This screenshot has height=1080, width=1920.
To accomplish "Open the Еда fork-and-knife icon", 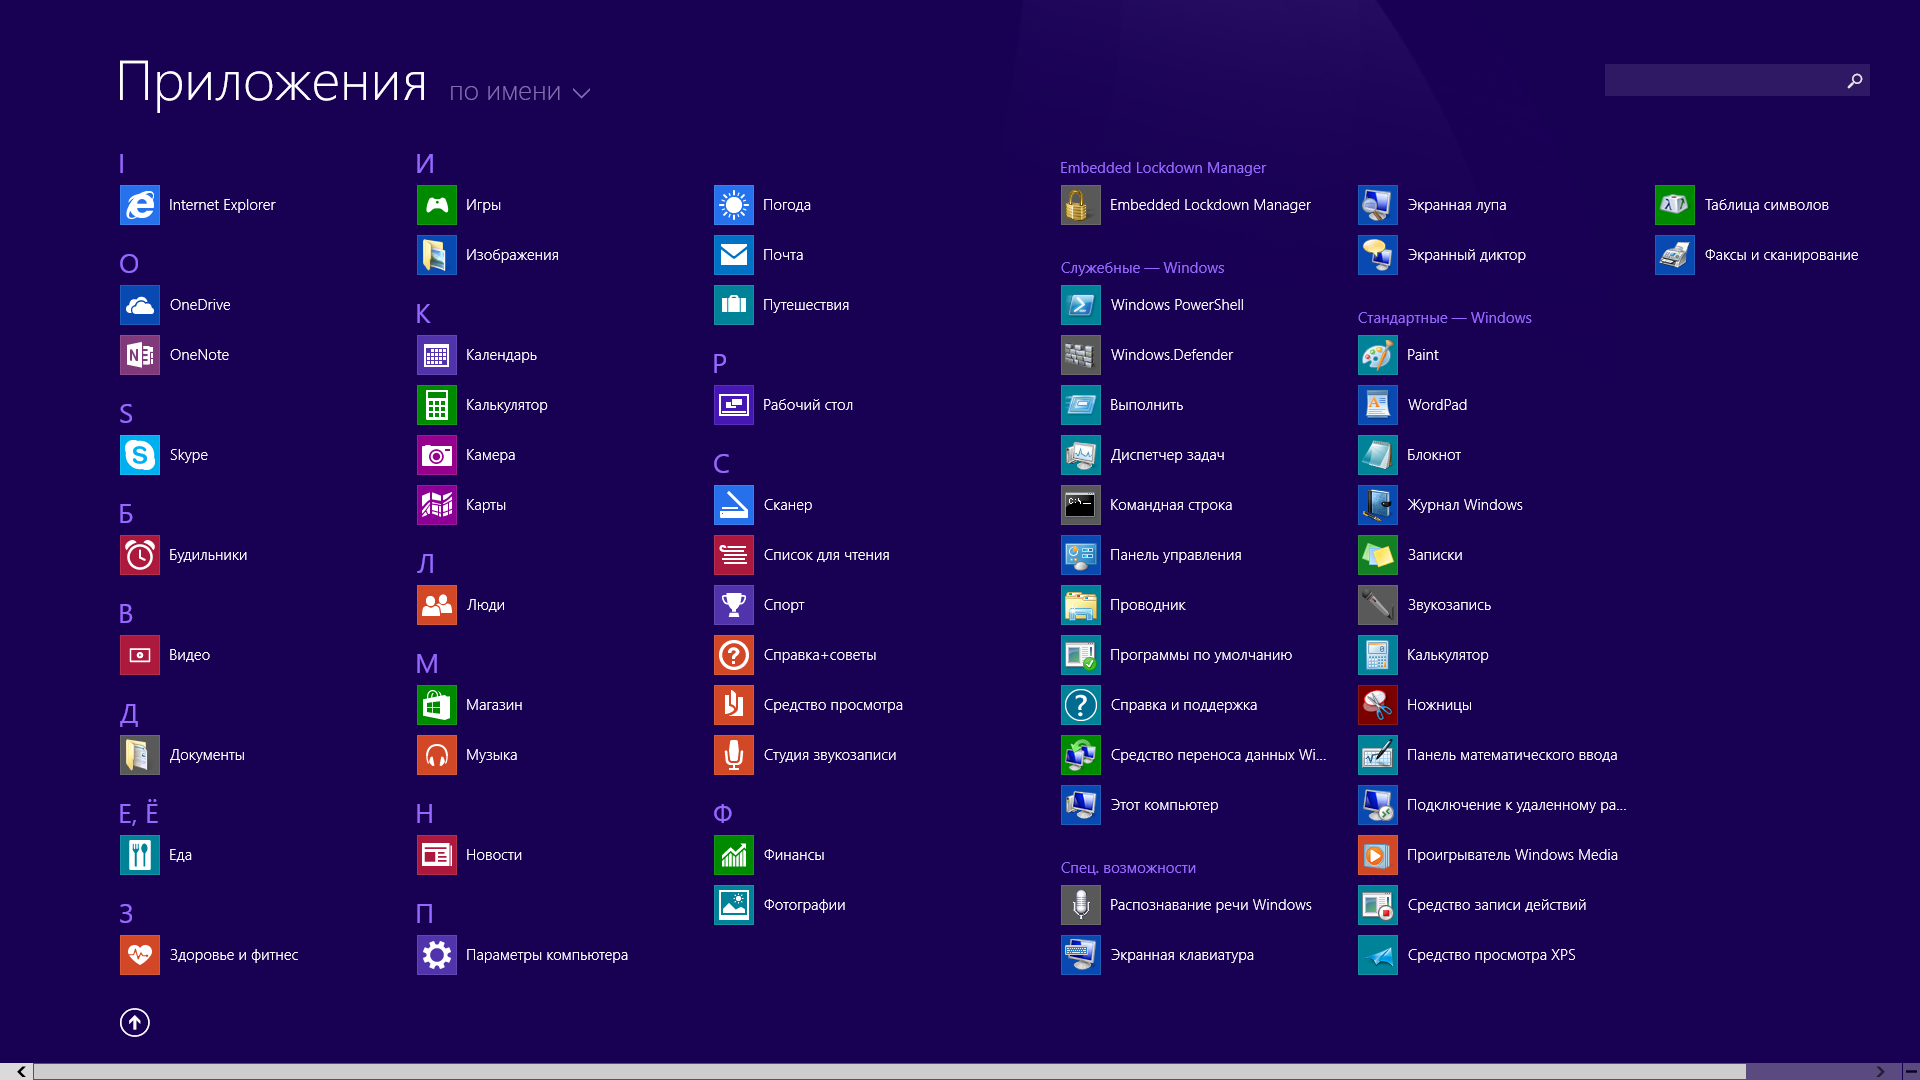I will tap(140, 855).
